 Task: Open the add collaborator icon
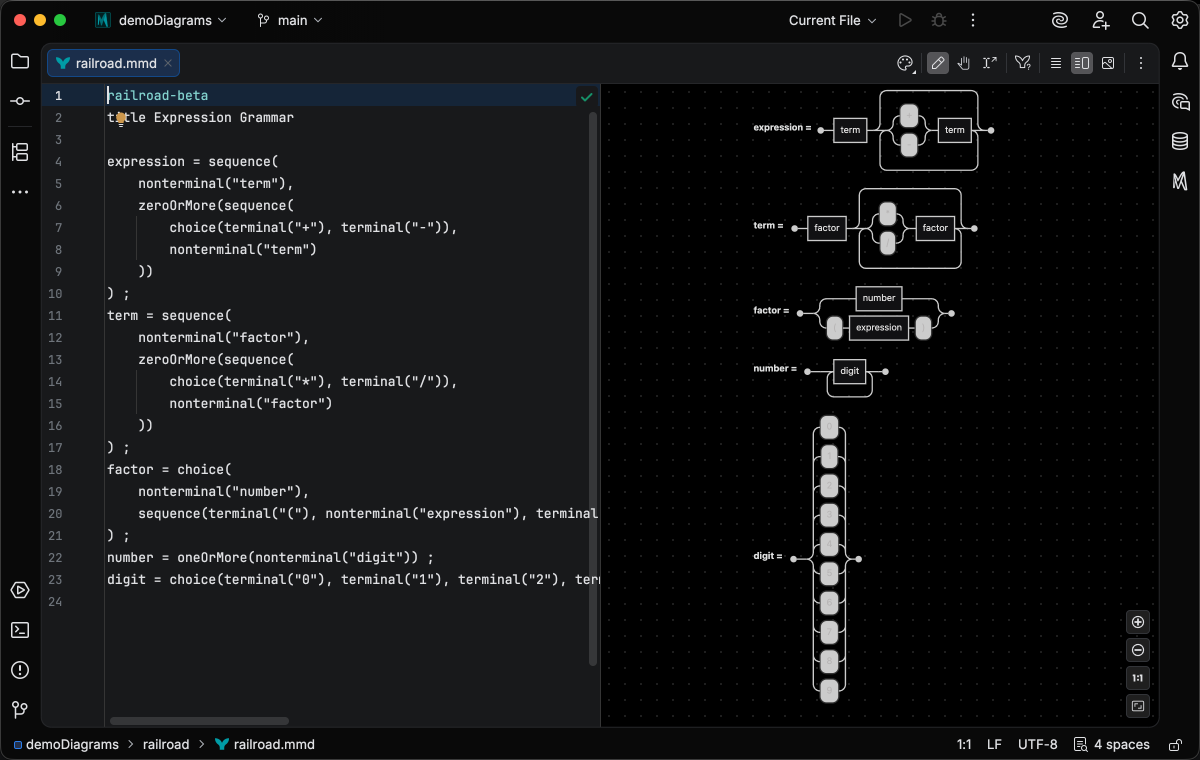(1101, 20)
